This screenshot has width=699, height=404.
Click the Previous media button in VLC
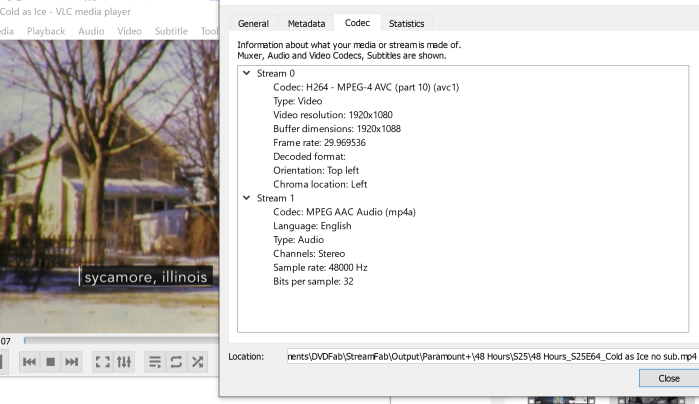[29, 362]
